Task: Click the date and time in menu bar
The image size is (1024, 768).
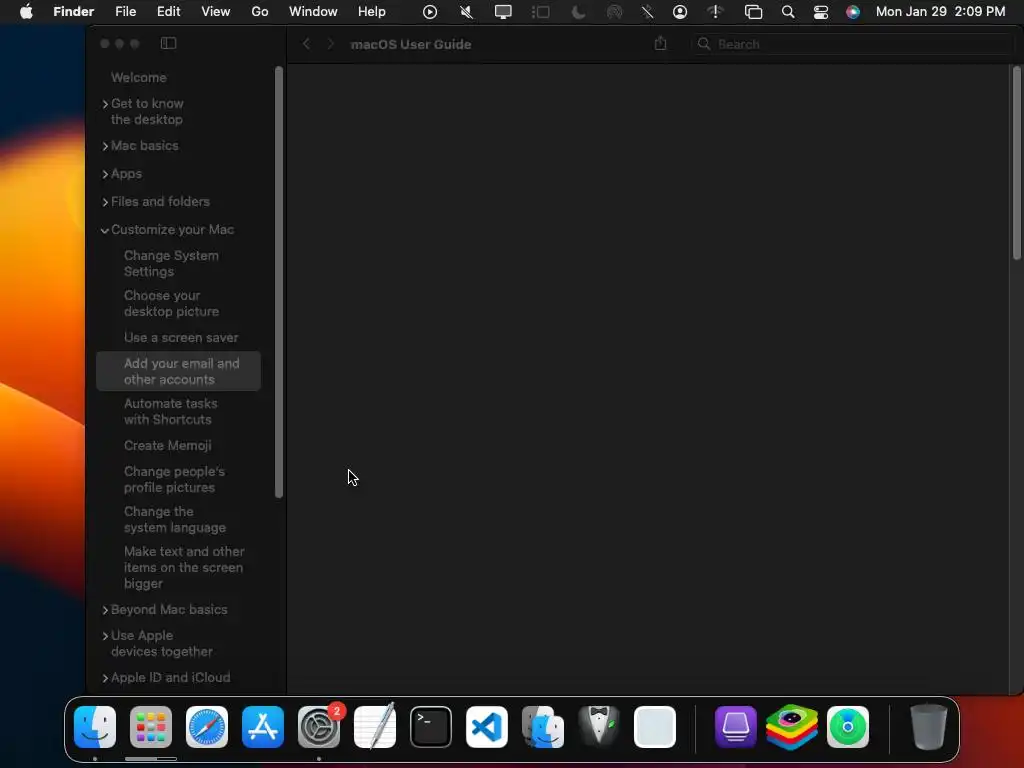Action: click(x=940, y=12)
